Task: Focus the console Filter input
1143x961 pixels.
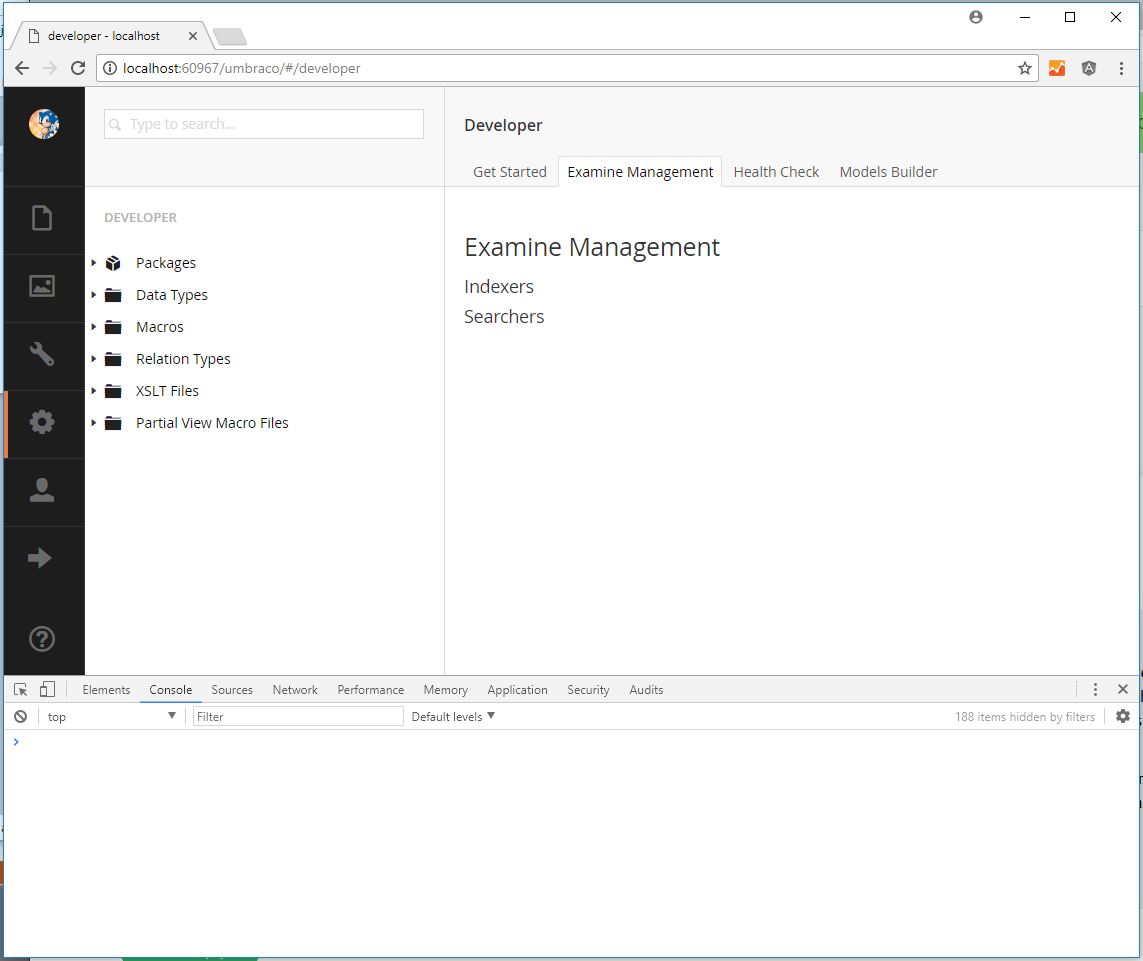Action: tap(297, 717)
